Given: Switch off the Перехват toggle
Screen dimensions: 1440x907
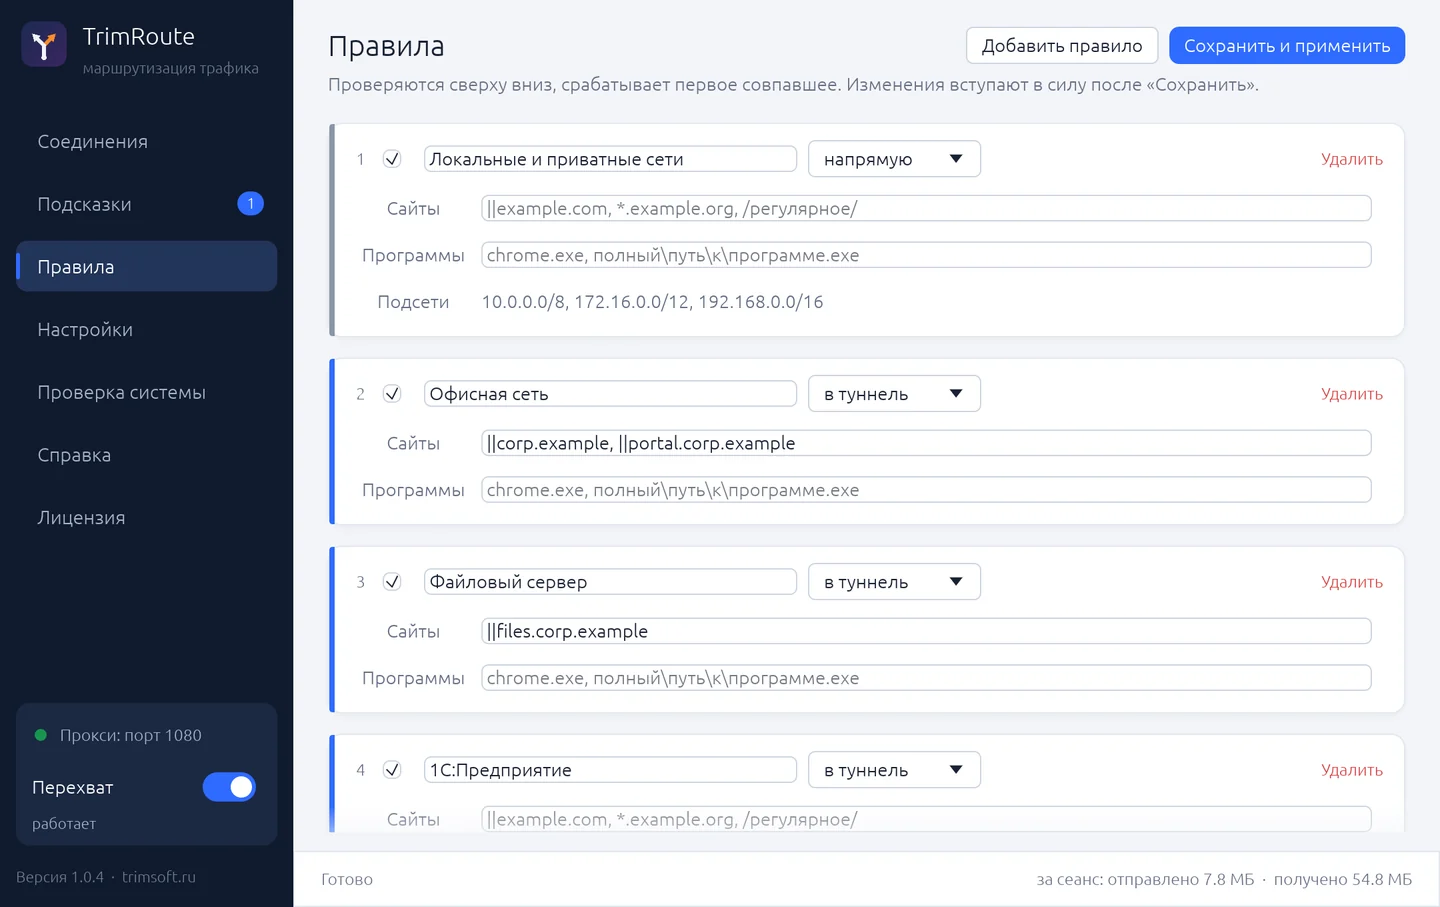Looking at the screenshot, I should pyautogui.click(x=229, y=788).
